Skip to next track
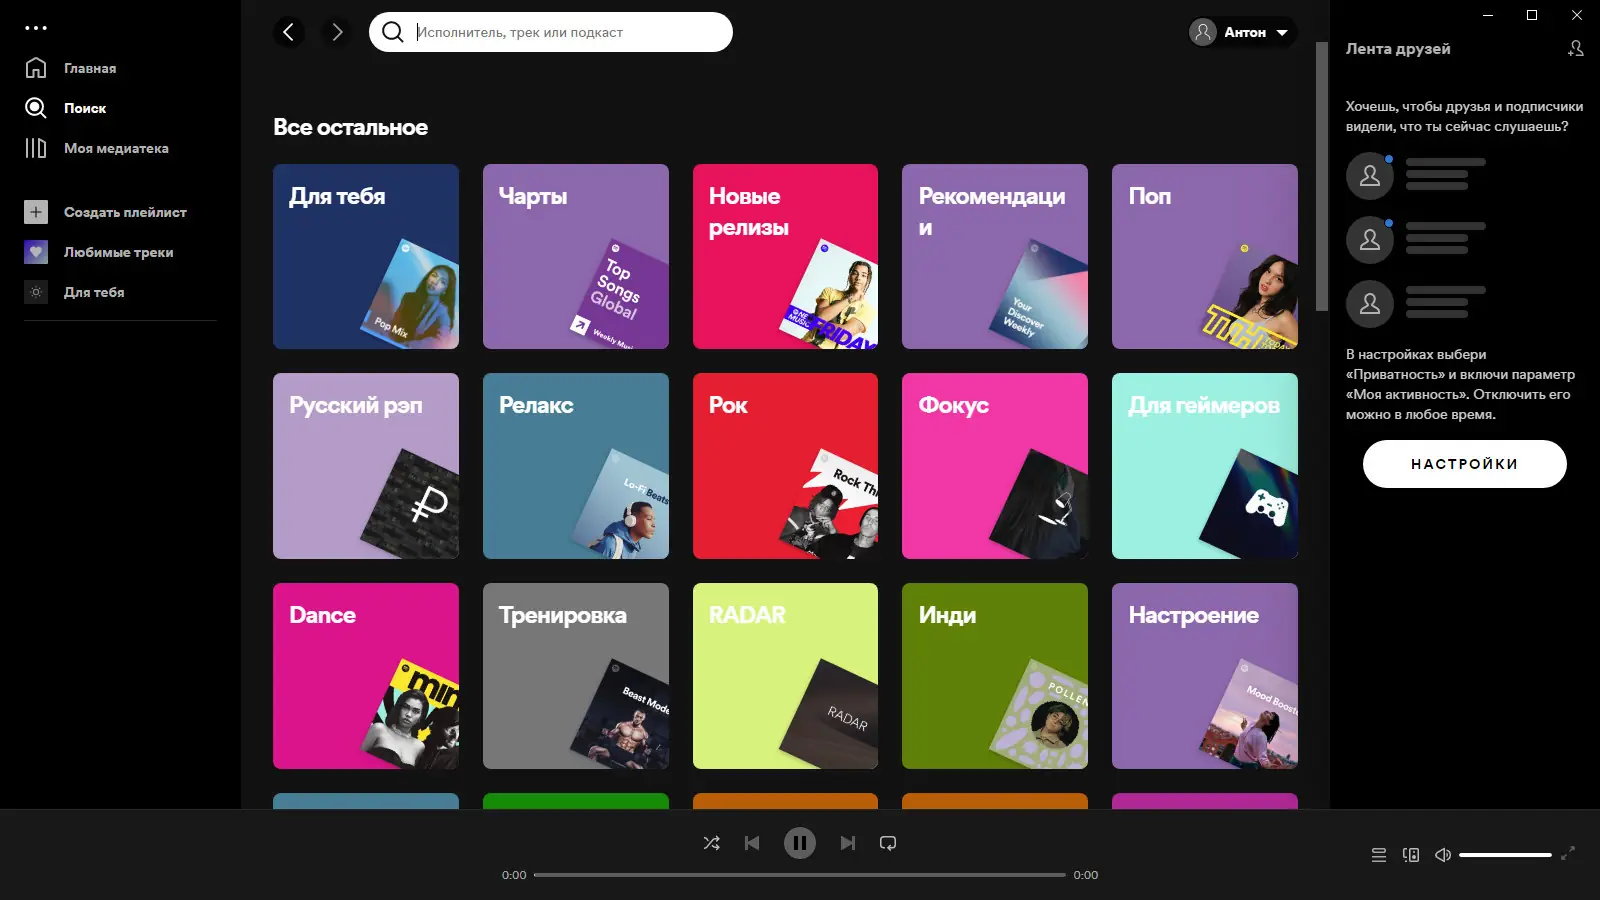 click(x=848, y=843)
